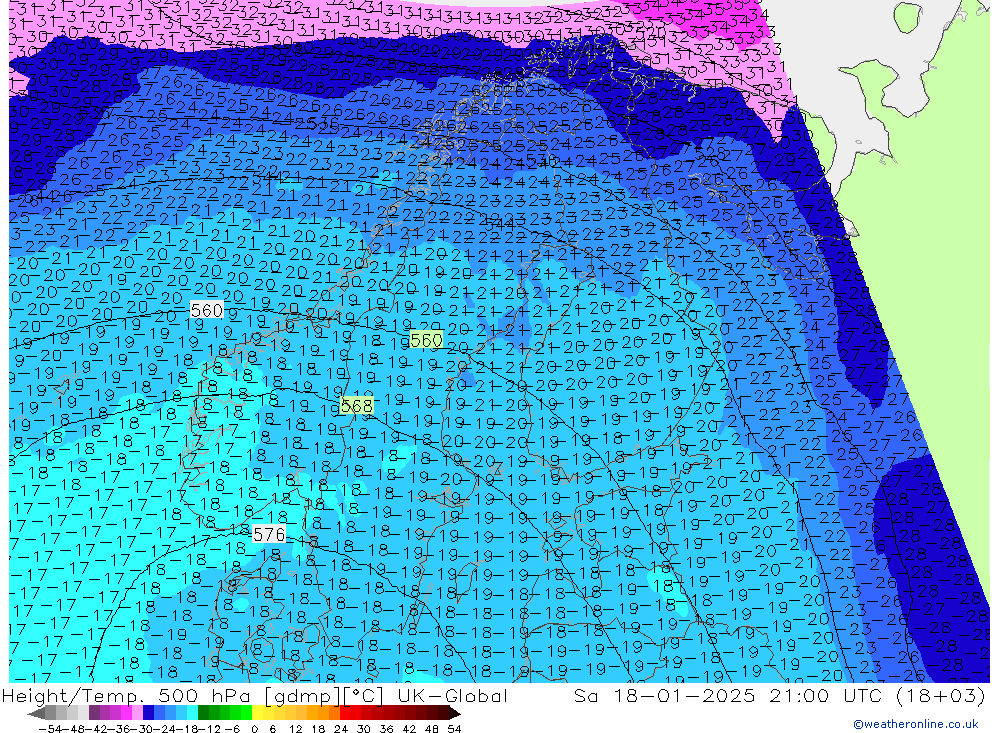Click the gray left arrow end of color scale

tap(36, 714)
